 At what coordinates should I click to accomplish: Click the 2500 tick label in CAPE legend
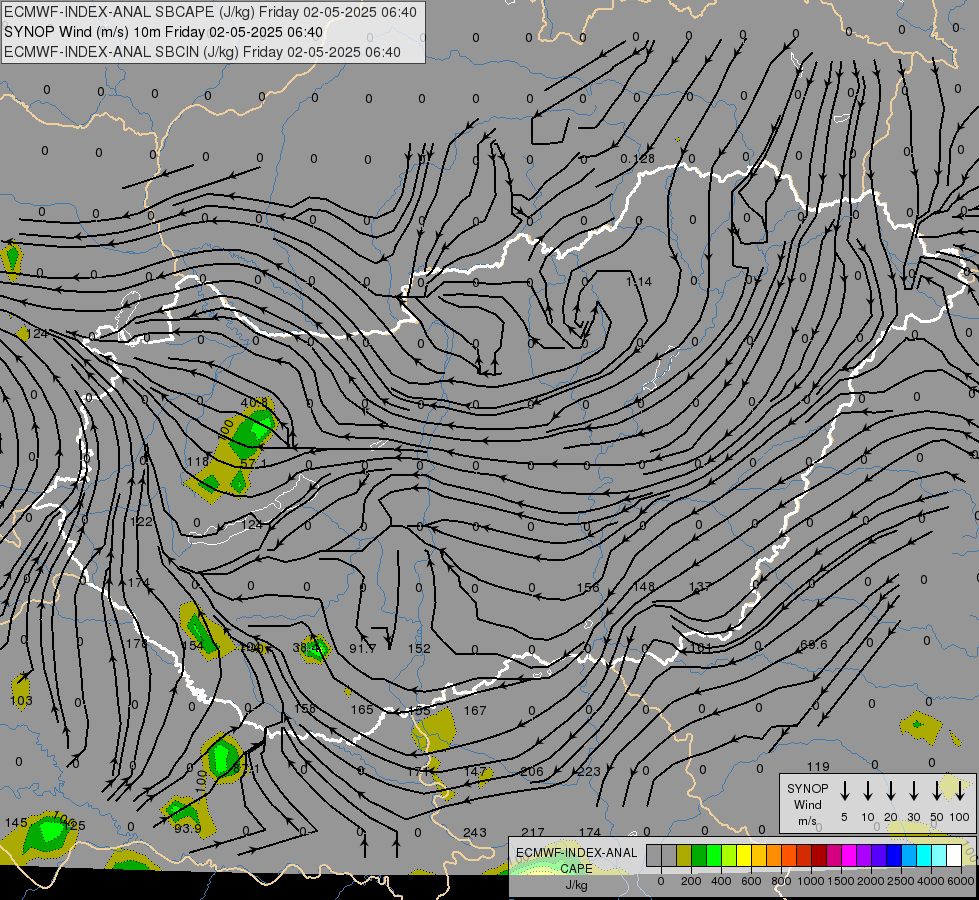(901, 881)
